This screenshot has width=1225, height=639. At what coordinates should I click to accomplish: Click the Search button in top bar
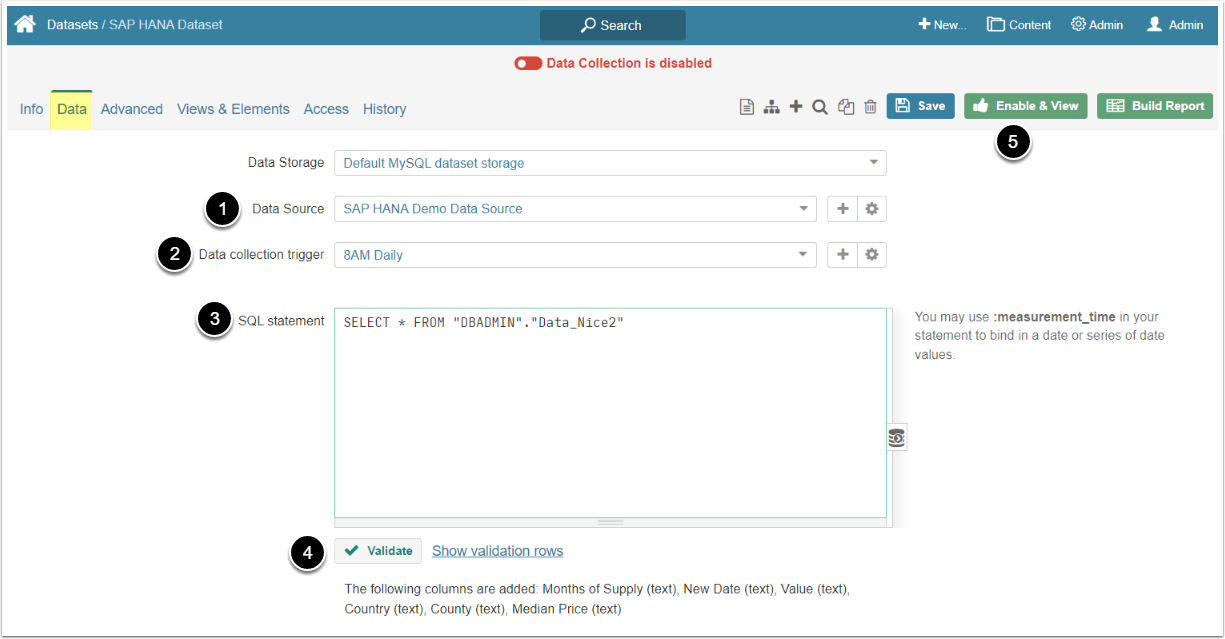[x=613, y=25]
